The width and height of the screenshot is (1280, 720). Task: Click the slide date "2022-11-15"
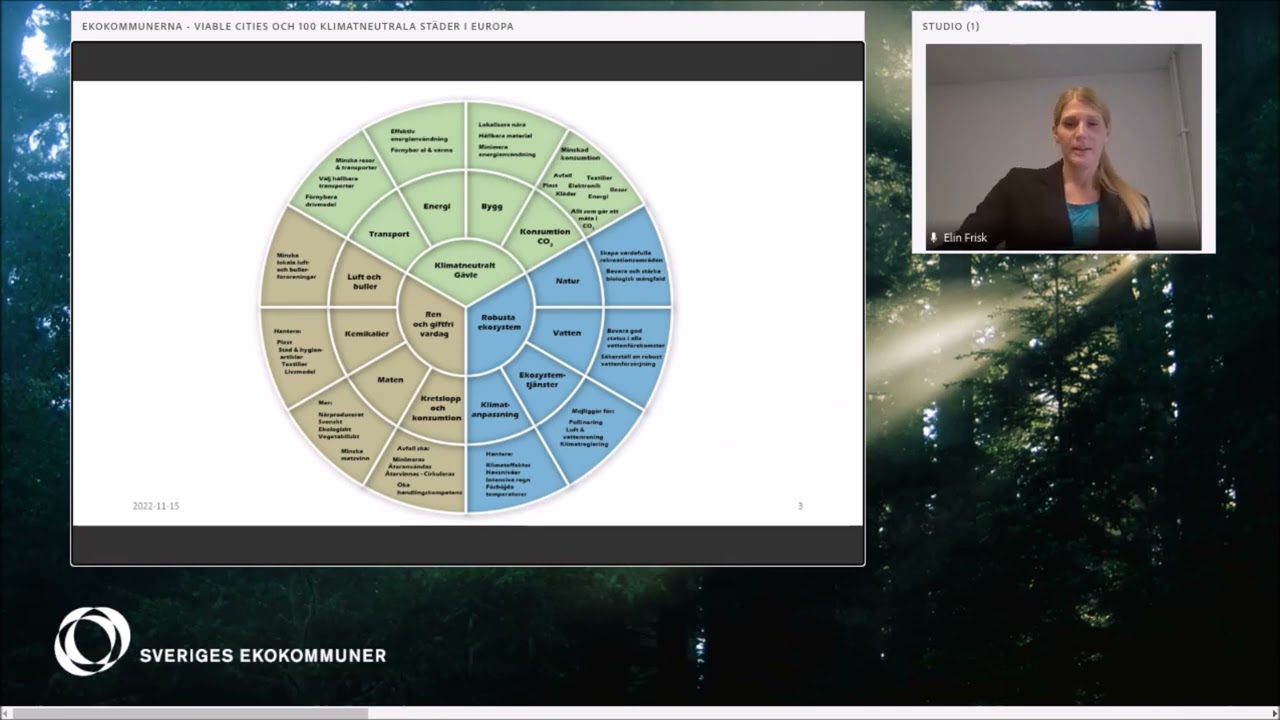(156, 506)
